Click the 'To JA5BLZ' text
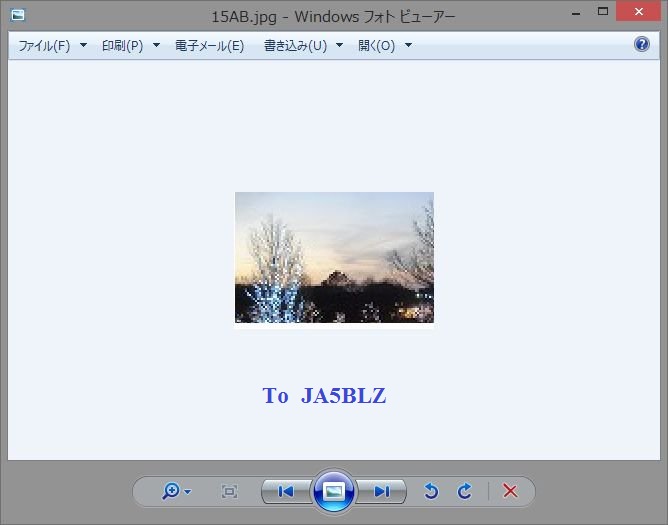The width and height of the screenshot is (668, 525). (324, 395)
